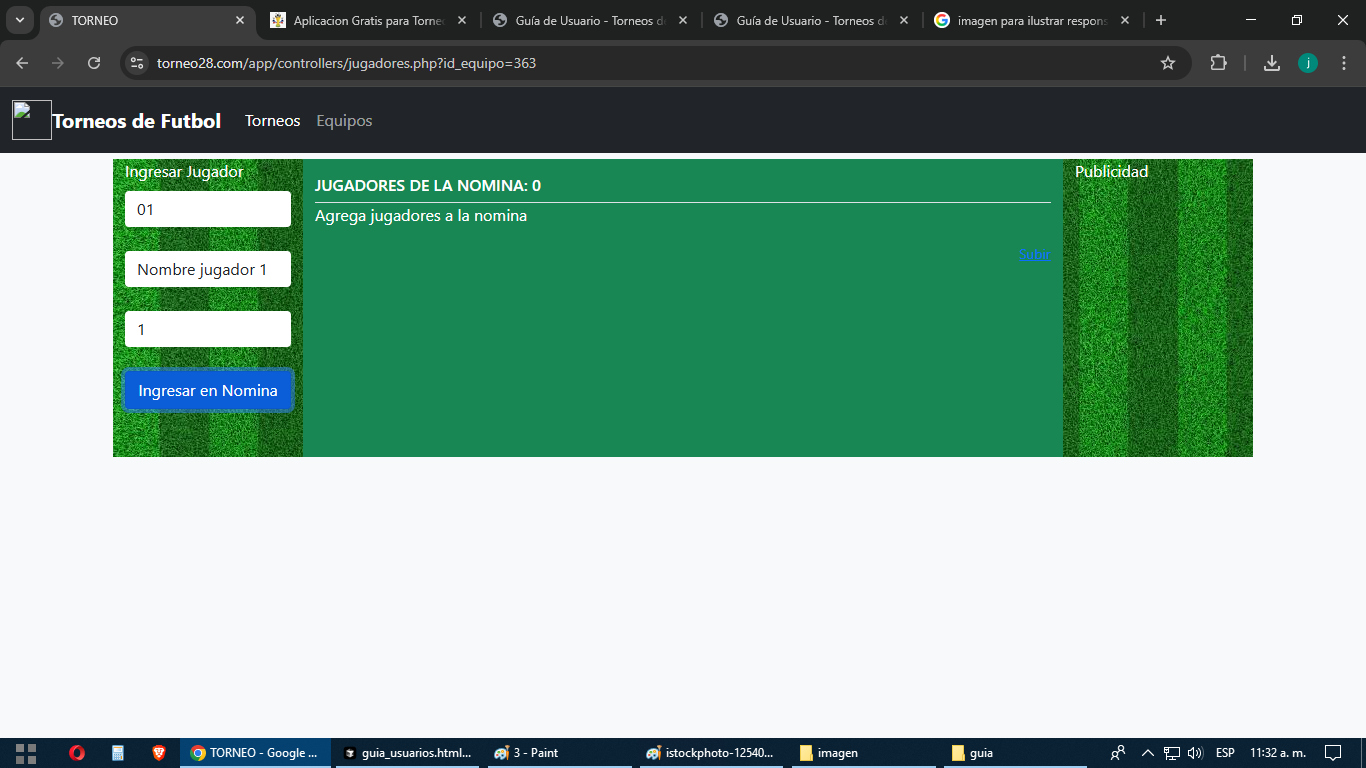Open the browser Extensions puzzle icon
1366x768 pixels.
click(x=1218, y=63)
